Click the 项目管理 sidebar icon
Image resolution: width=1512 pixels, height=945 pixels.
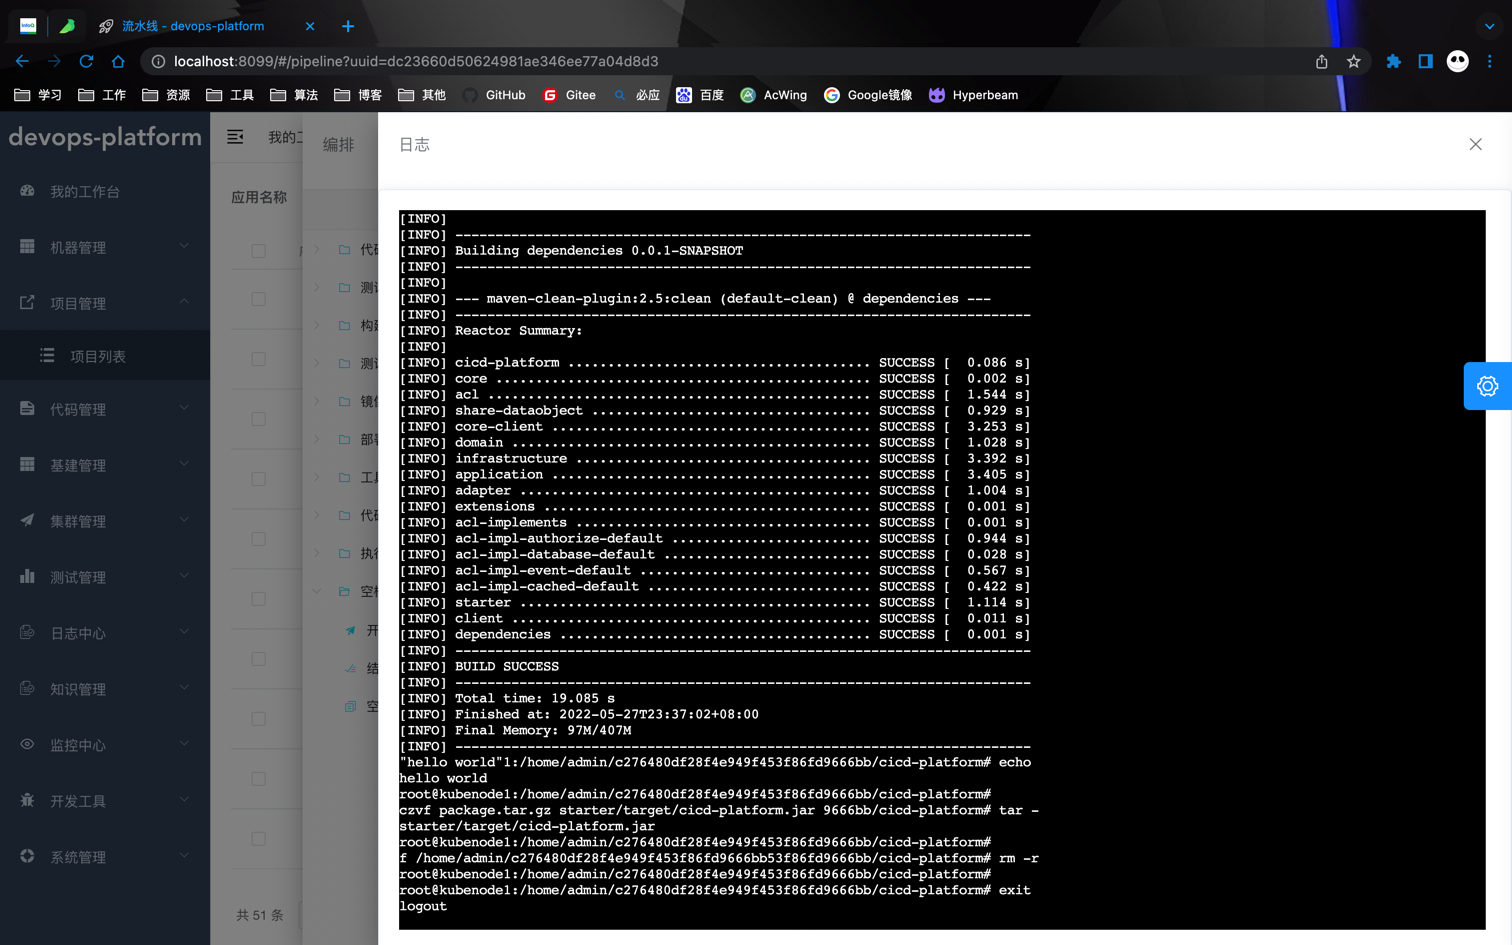pyautogui.click(x=27, y=303)
